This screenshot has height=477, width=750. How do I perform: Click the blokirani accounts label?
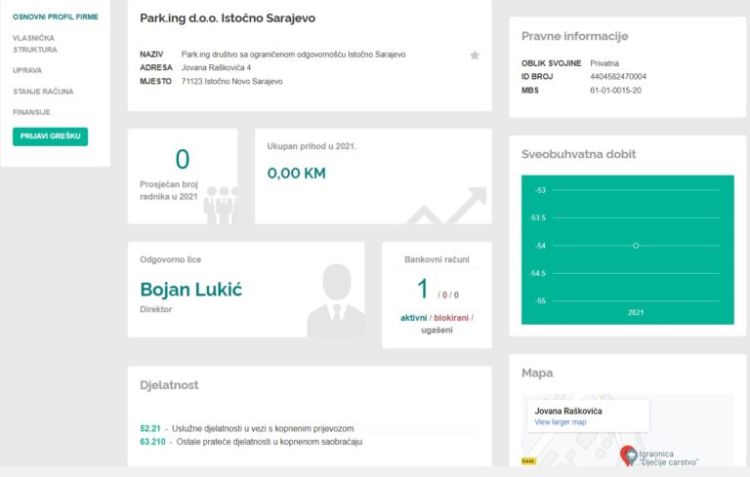click(451, 318)
